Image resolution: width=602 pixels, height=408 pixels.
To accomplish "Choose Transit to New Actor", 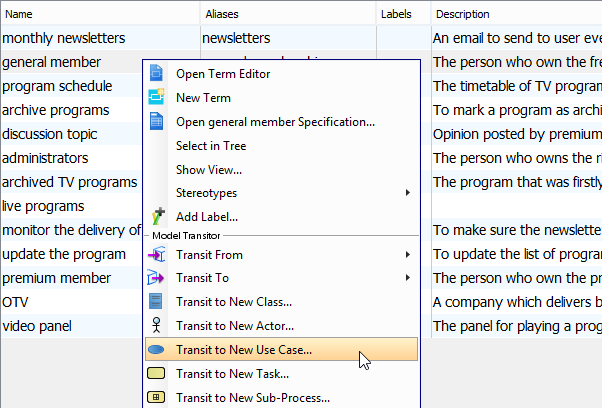I will (x=281, y=325).
